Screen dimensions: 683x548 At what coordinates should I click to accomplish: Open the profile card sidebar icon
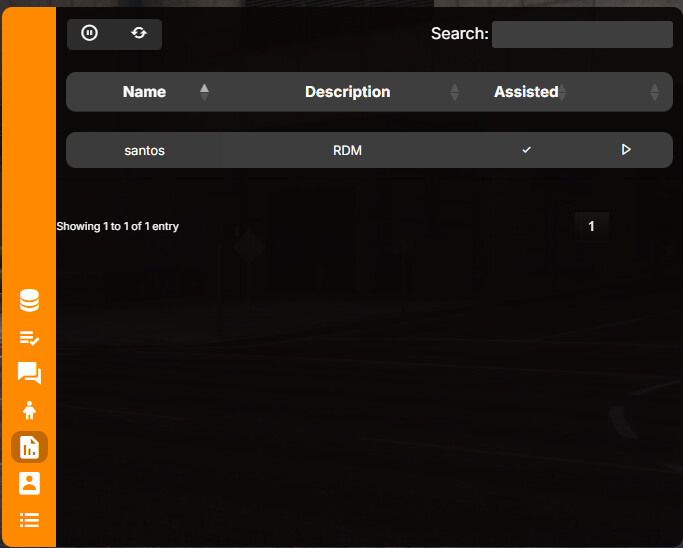point(29,484)
